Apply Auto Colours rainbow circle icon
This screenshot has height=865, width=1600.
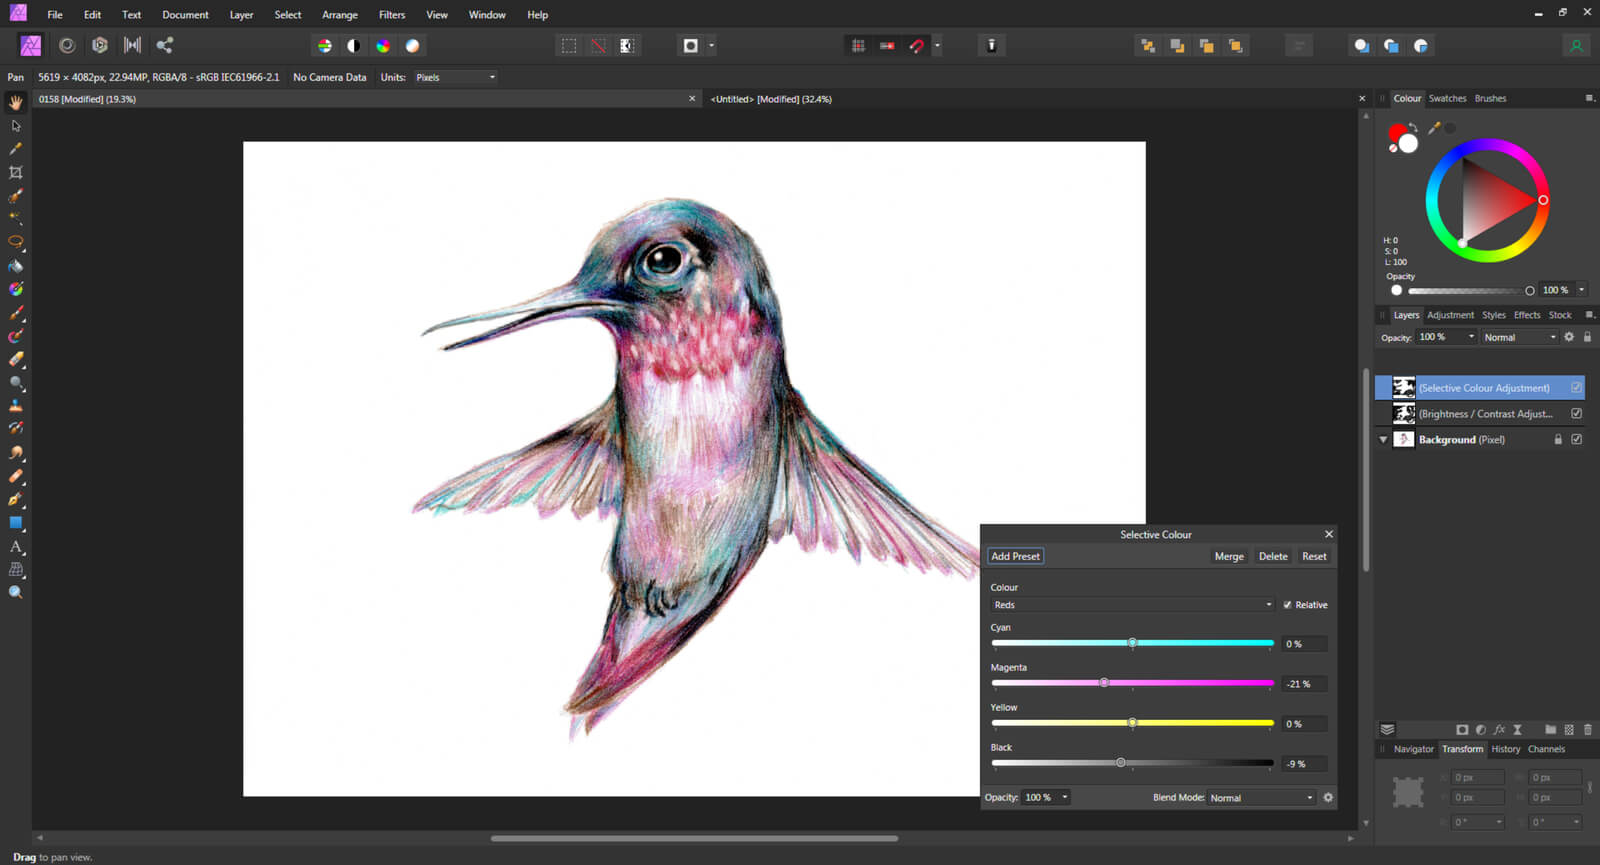[x=383, y=46]
